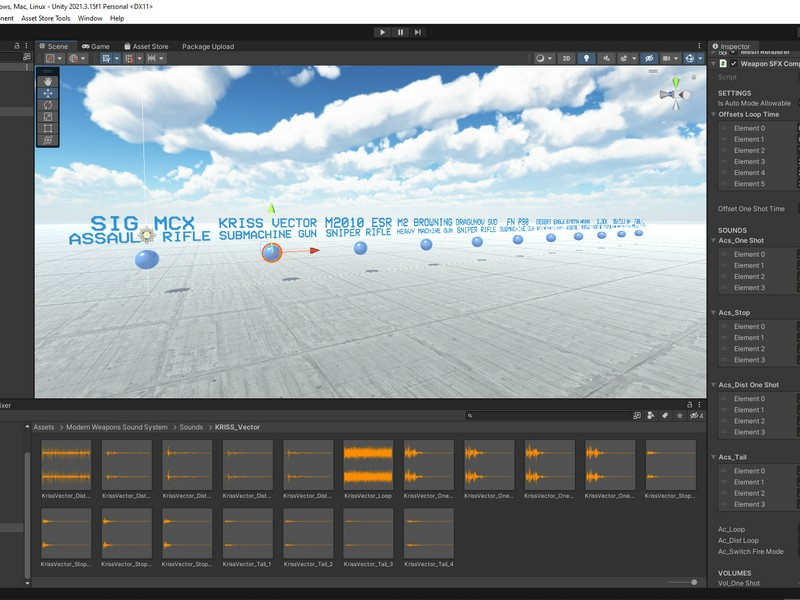Open the Asset Store Tools menu
Viewport: 800px width, 600px height.
45,18
